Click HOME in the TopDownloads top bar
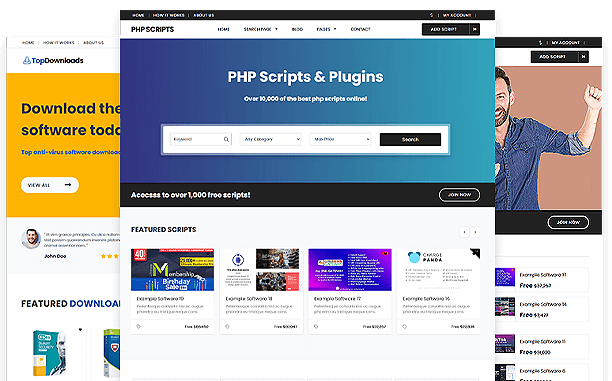The image size is (612, 381). click(x=28, y=43)
